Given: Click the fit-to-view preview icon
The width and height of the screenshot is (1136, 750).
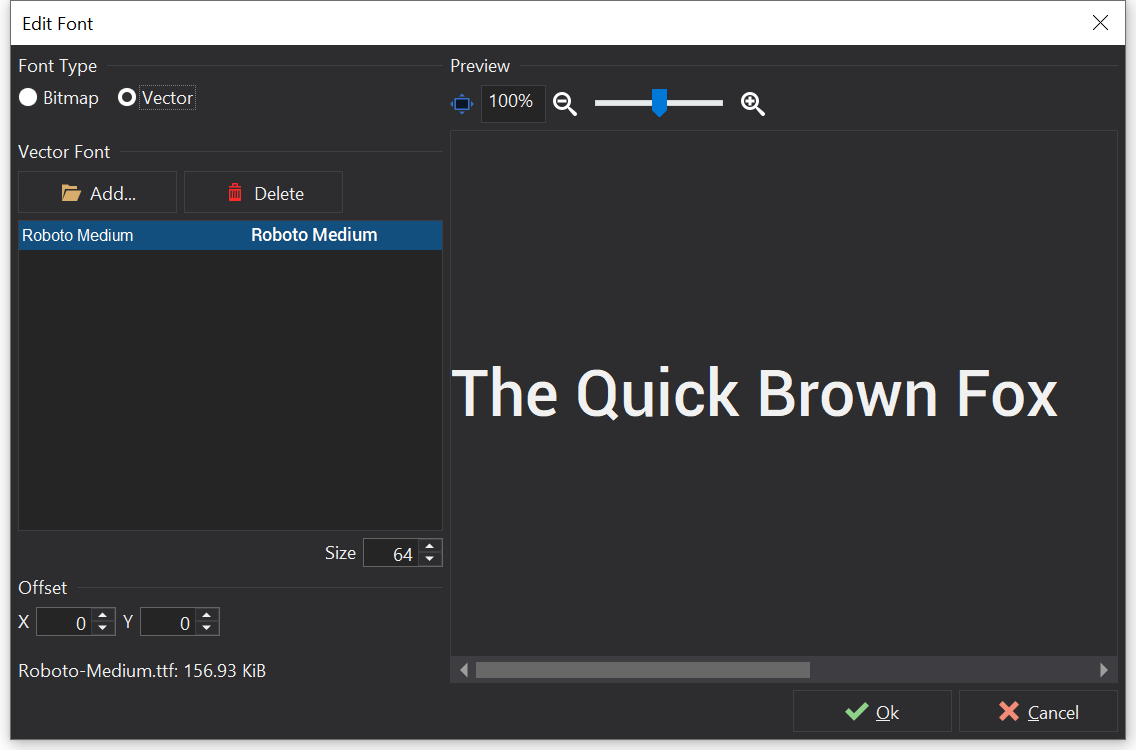Looking at the screenshot, I should [x=462, y=103].
